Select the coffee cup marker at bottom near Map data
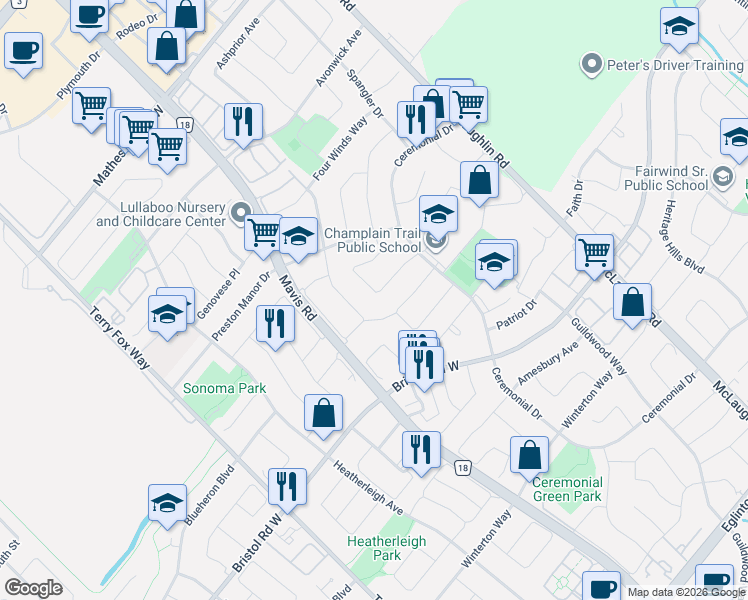Screen dimensions: 748x600 click(x=602, y=586)
